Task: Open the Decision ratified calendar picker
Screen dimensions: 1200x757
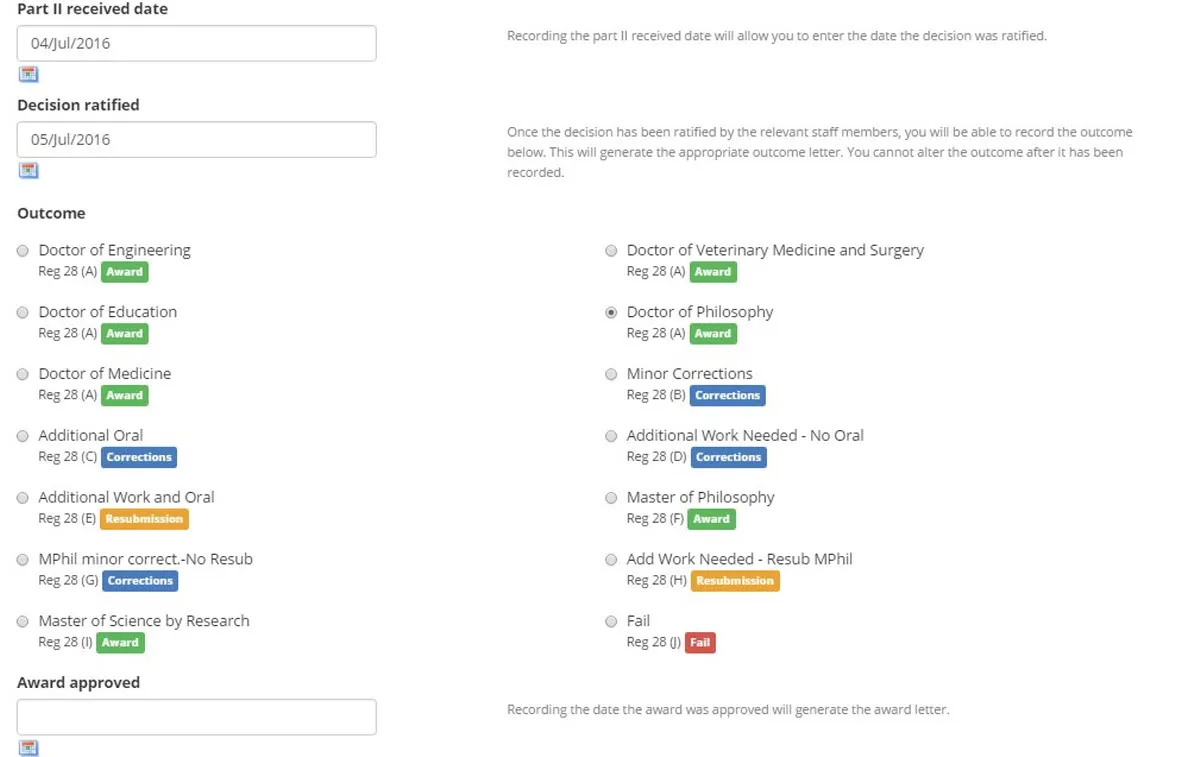Action: click(28, 170)
